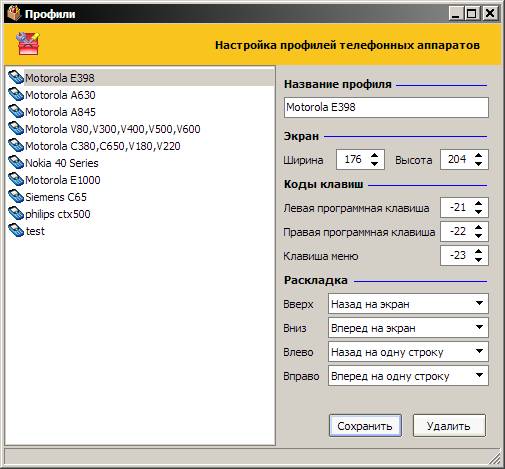This screenshot has height=469, width=505.
Task: Click the Ширина width value field
Action: (x=353, y=159)
